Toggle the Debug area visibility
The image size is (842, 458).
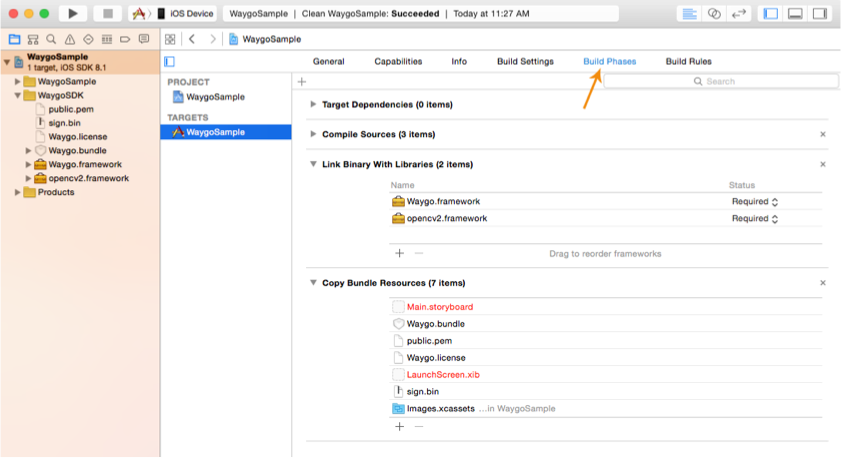click(795, 14)
